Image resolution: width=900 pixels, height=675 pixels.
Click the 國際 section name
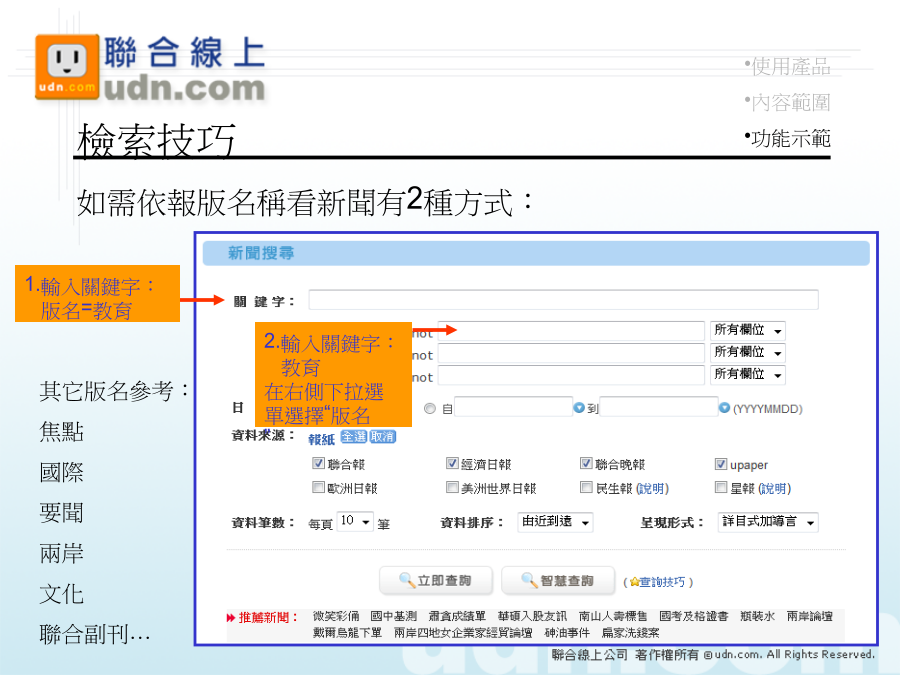(61, 472)
